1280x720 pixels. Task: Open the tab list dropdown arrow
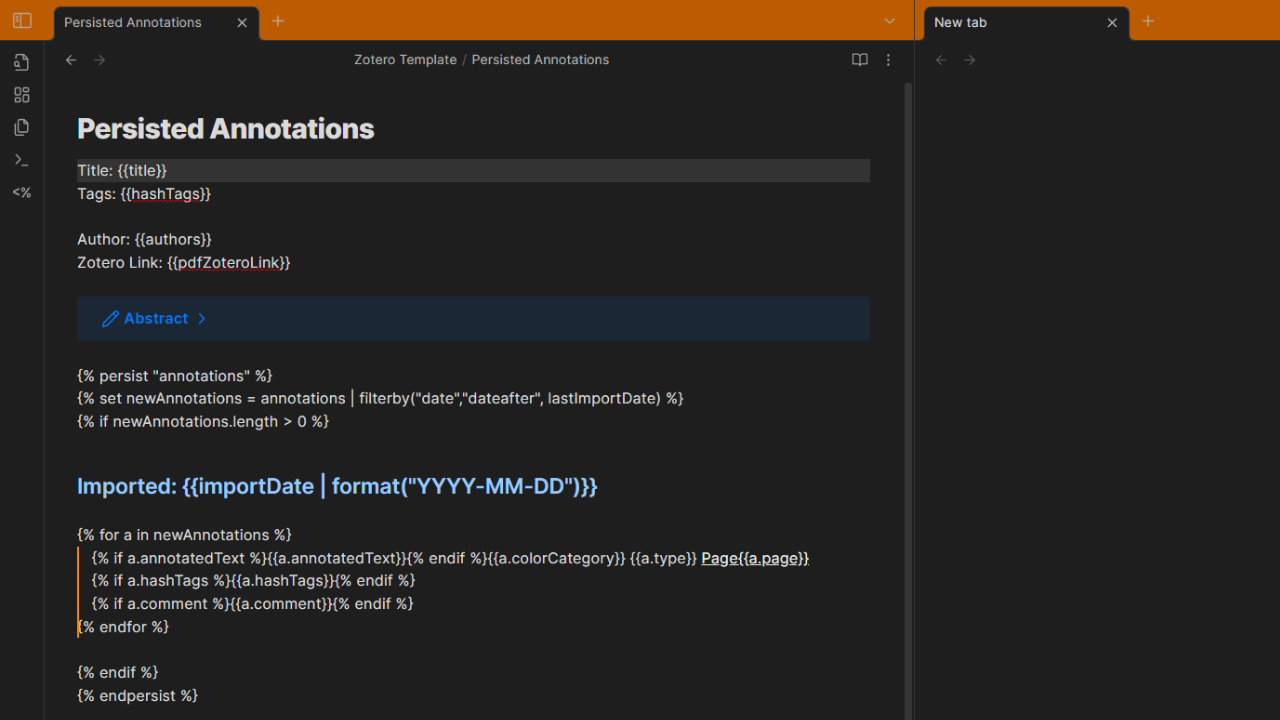[890, 21]
